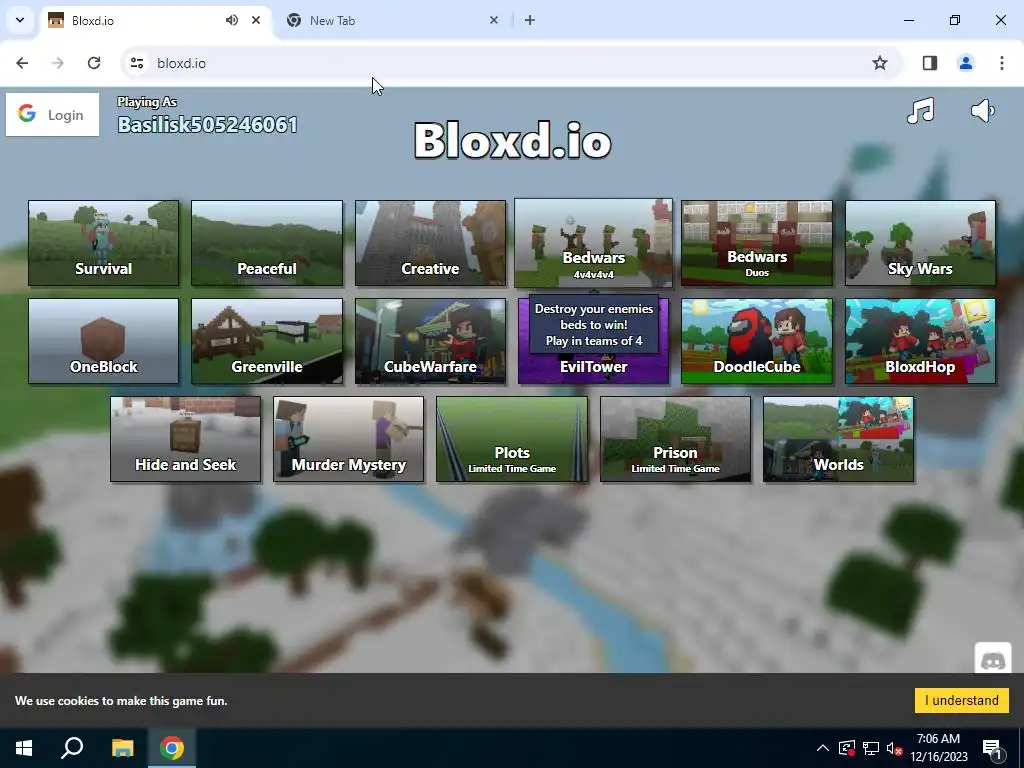Open the Chrome three-dot menu
The image size is (1024, 768).
point(1002,63)
